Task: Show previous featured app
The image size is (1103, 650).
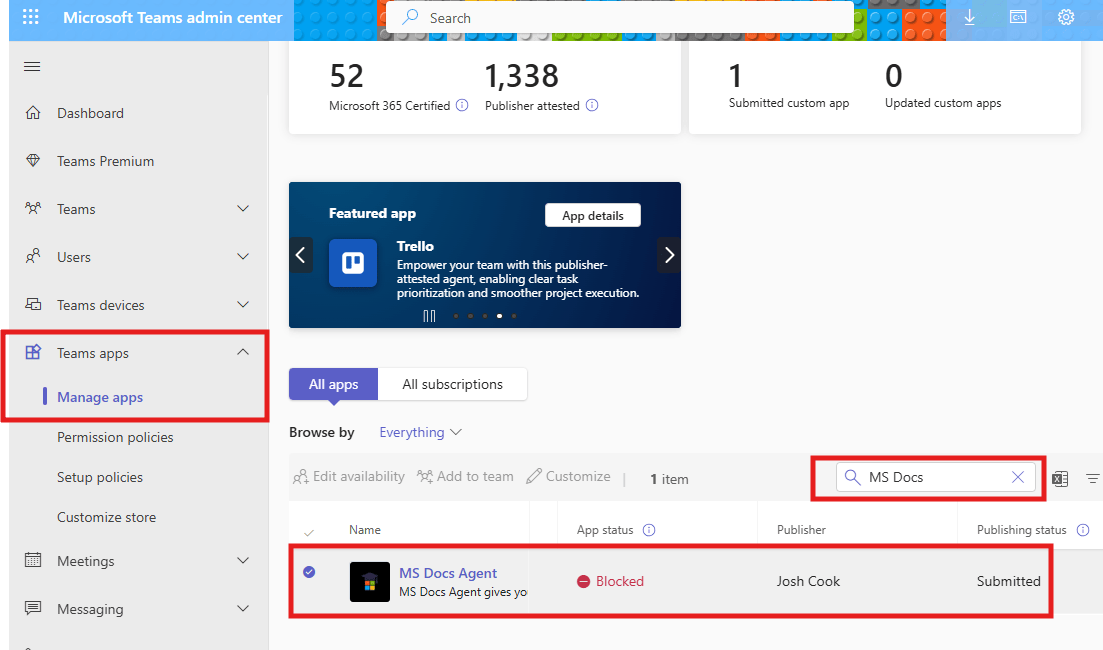Action: click(x=300, y=255)
